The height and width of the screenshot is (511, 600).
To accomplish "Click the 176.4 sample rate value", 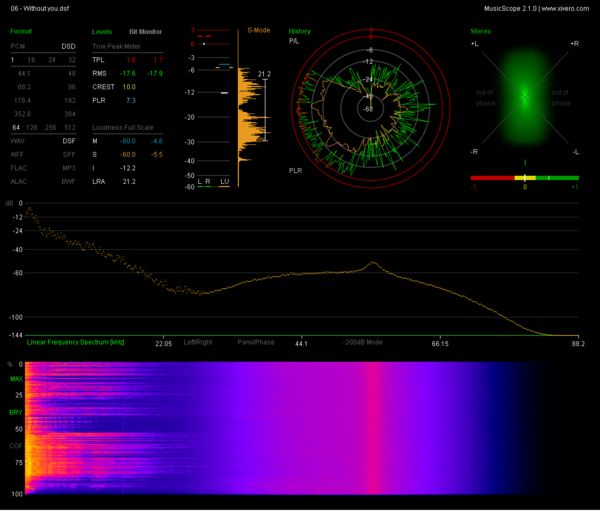I will 22,101.
